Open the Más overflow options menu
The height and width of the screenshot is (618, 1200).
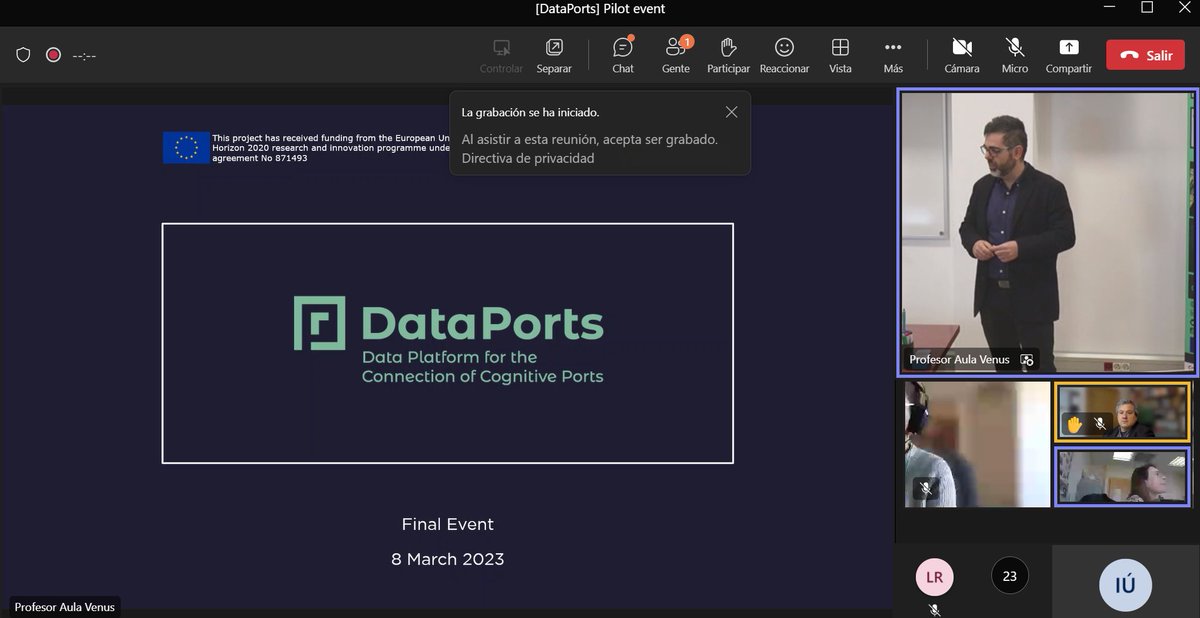coord(892,55)
